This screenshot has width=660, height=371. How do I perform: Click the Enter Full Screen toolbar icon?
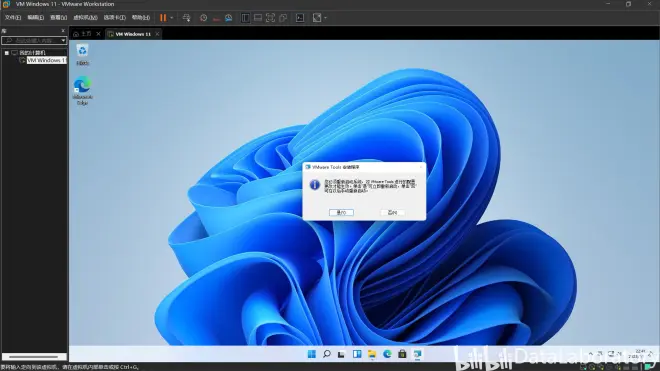270,18
